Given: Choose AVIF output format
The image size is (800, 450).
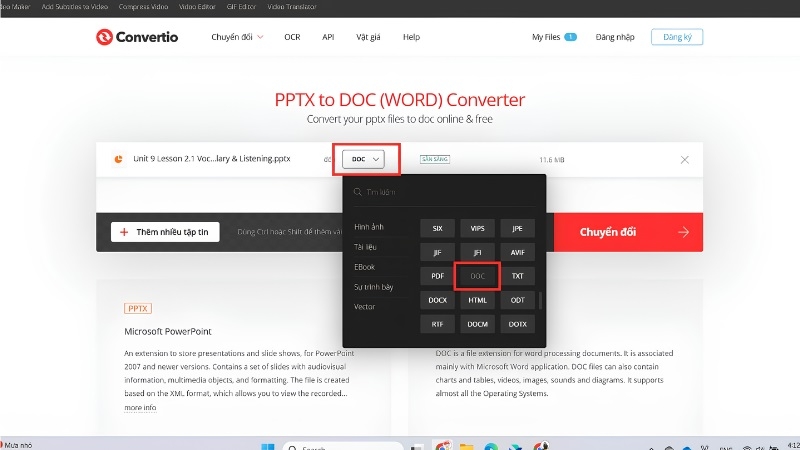Looking at the screenshot, I should coord(517,252).
